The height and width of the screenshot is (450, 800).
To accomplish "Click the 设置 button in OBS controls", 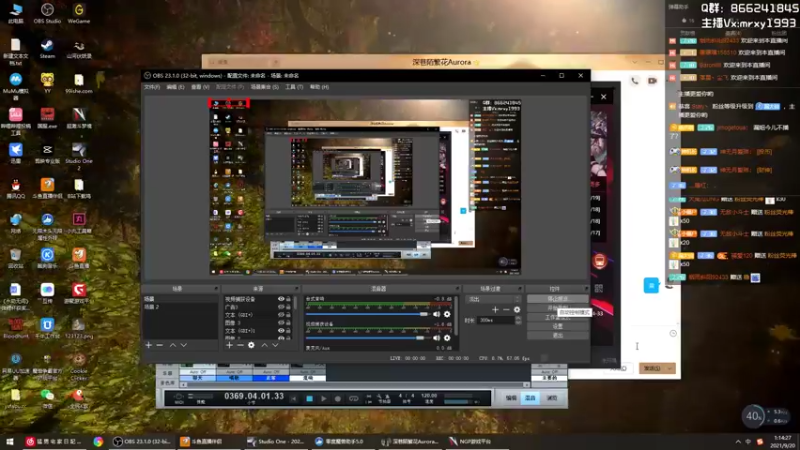I will pyautogui.click(x=557, y=327).
